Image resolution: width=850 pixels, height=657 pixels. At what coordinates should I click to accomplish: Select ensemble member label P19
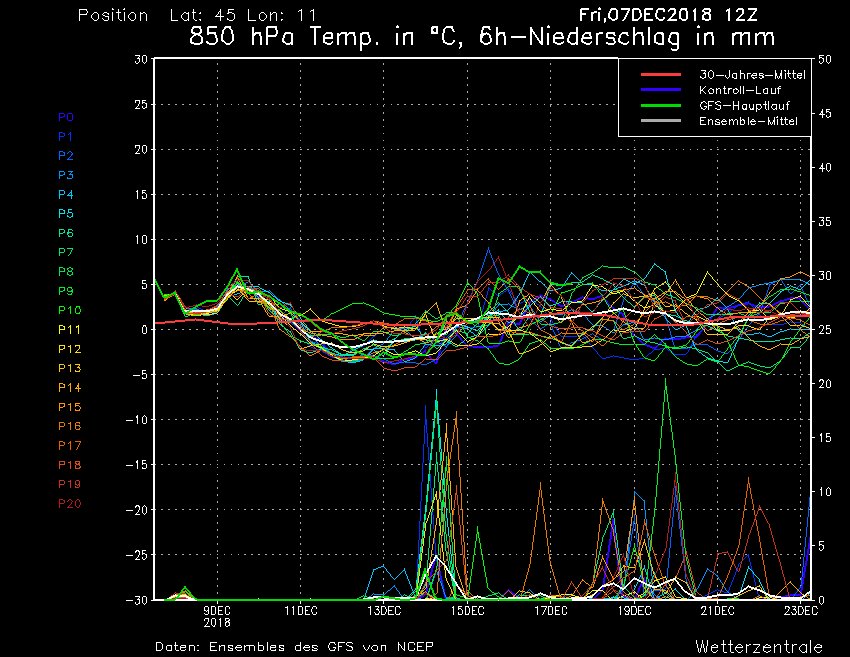click(69, 484)
